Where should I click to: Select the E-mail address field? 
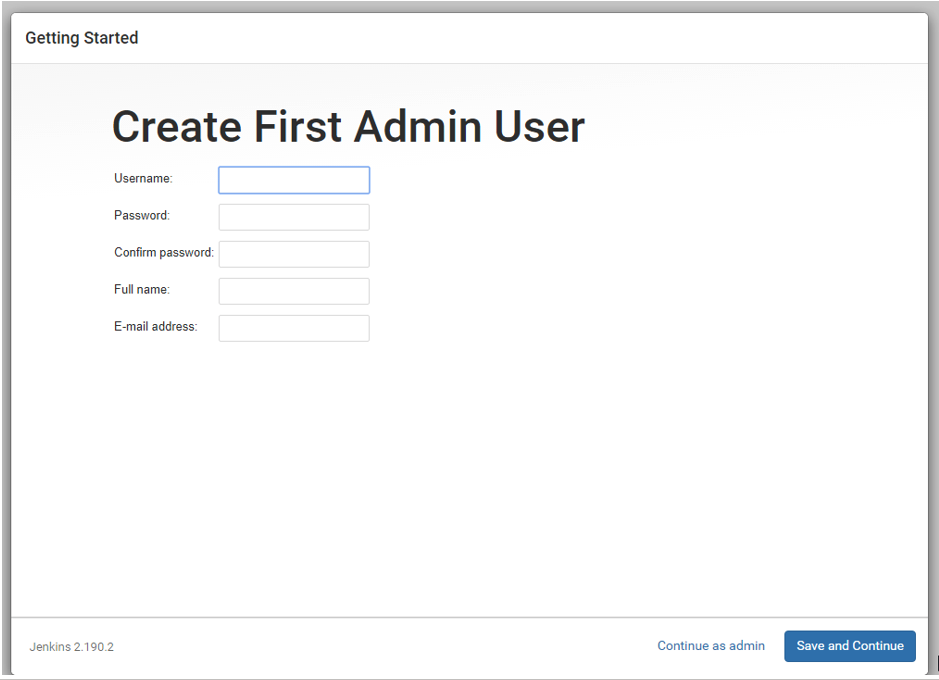(294, 329)
